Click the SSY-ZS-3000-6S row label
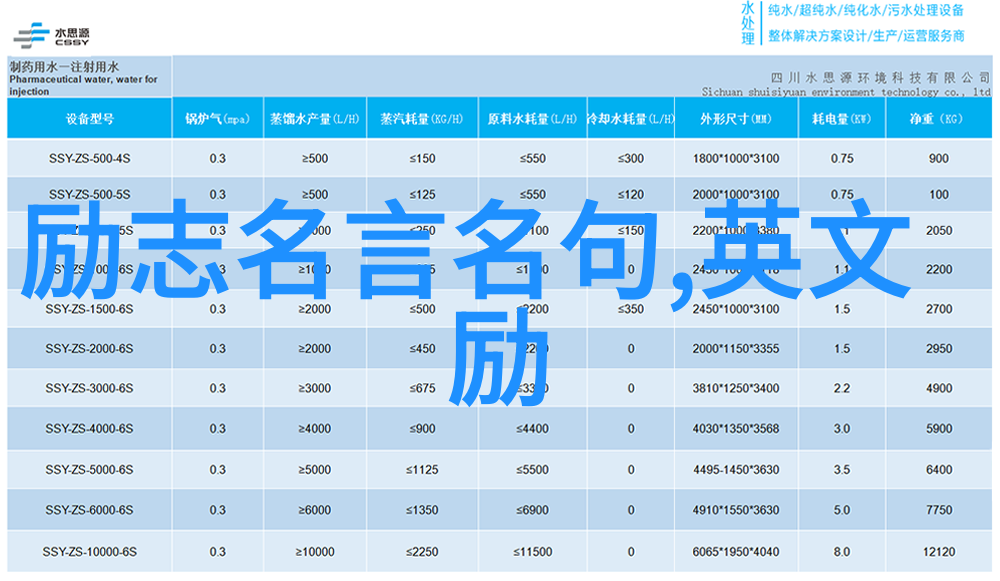This screenshot has height=581, width=1000. pos(89,388)
